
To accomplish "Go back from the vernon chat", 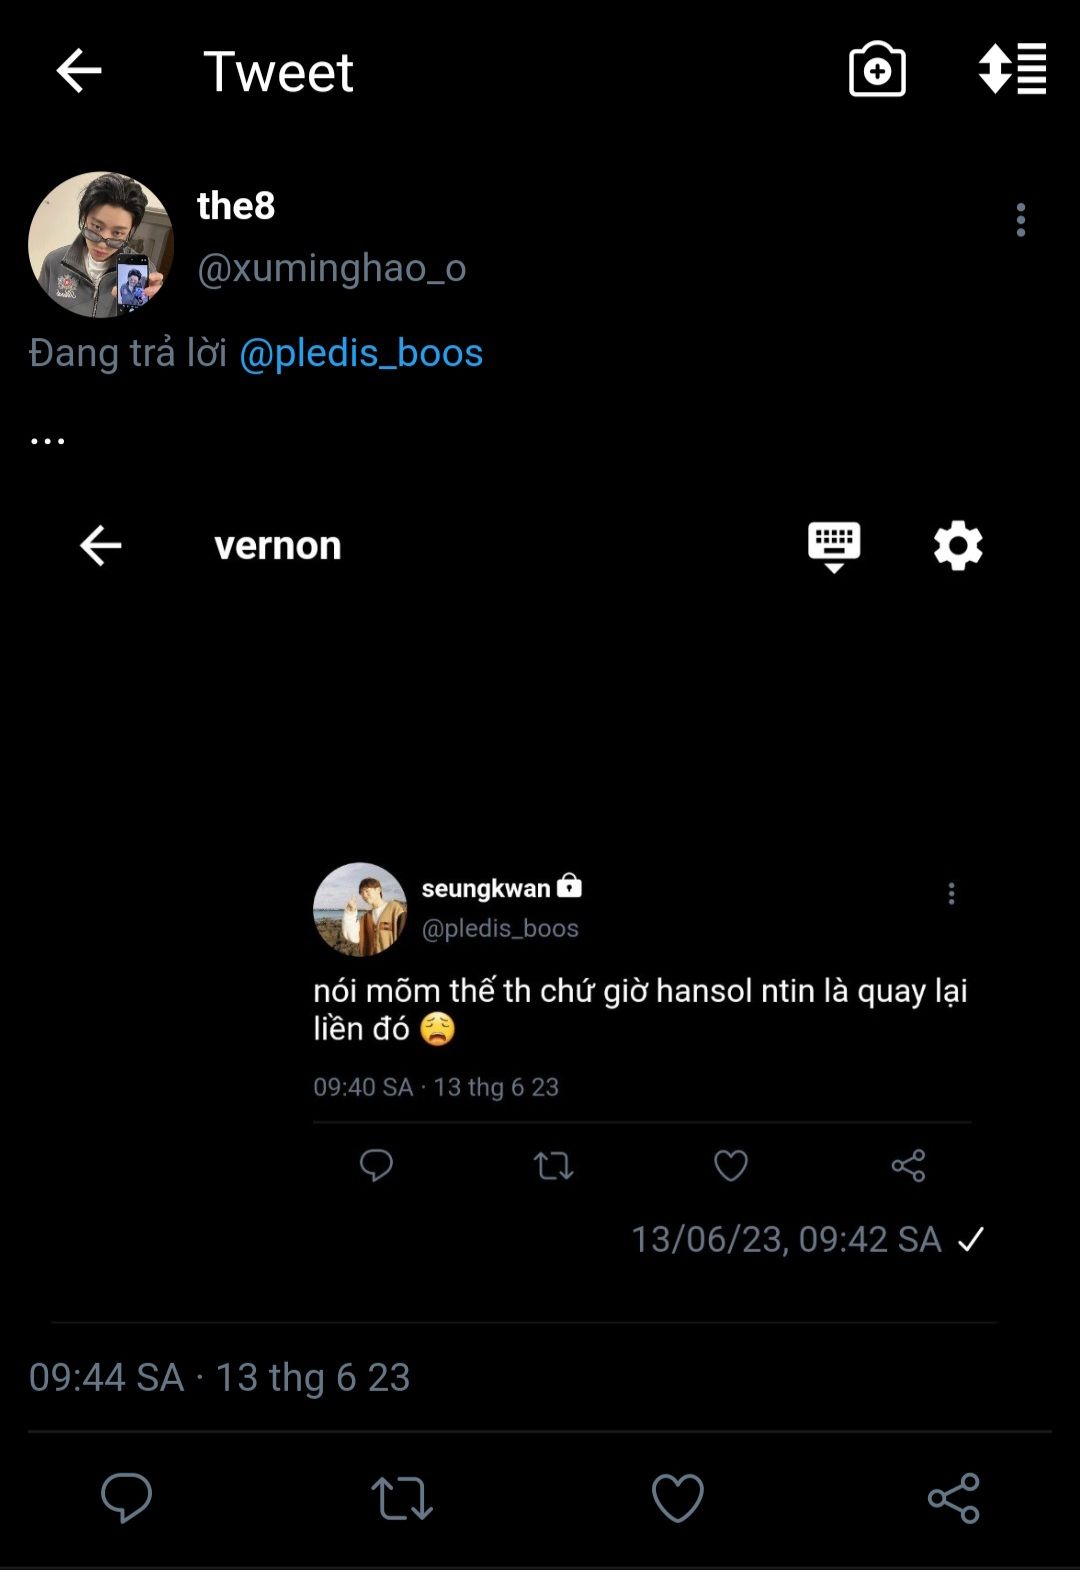I will [101, 545].
